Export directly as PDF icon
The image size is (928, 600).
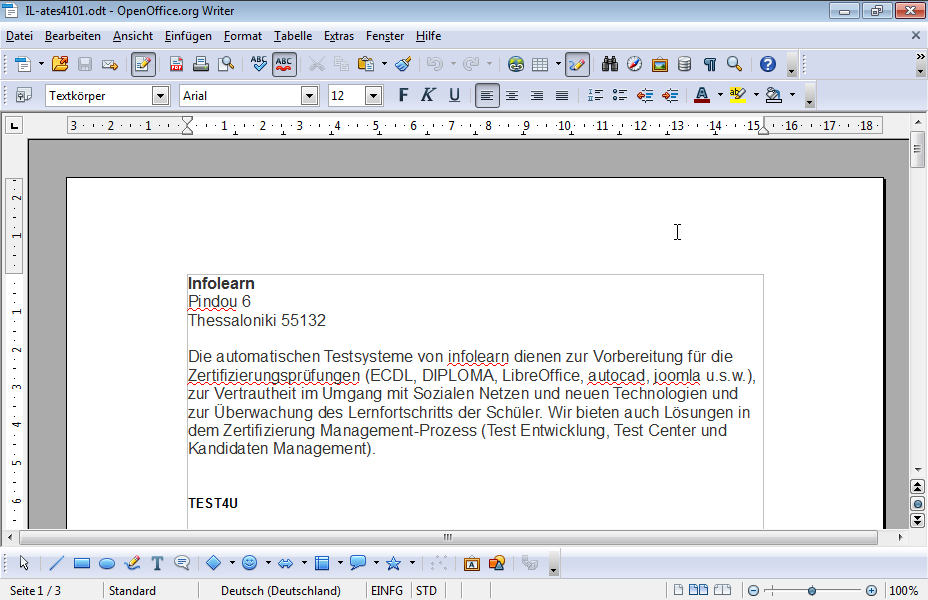[x=176, y=64]
